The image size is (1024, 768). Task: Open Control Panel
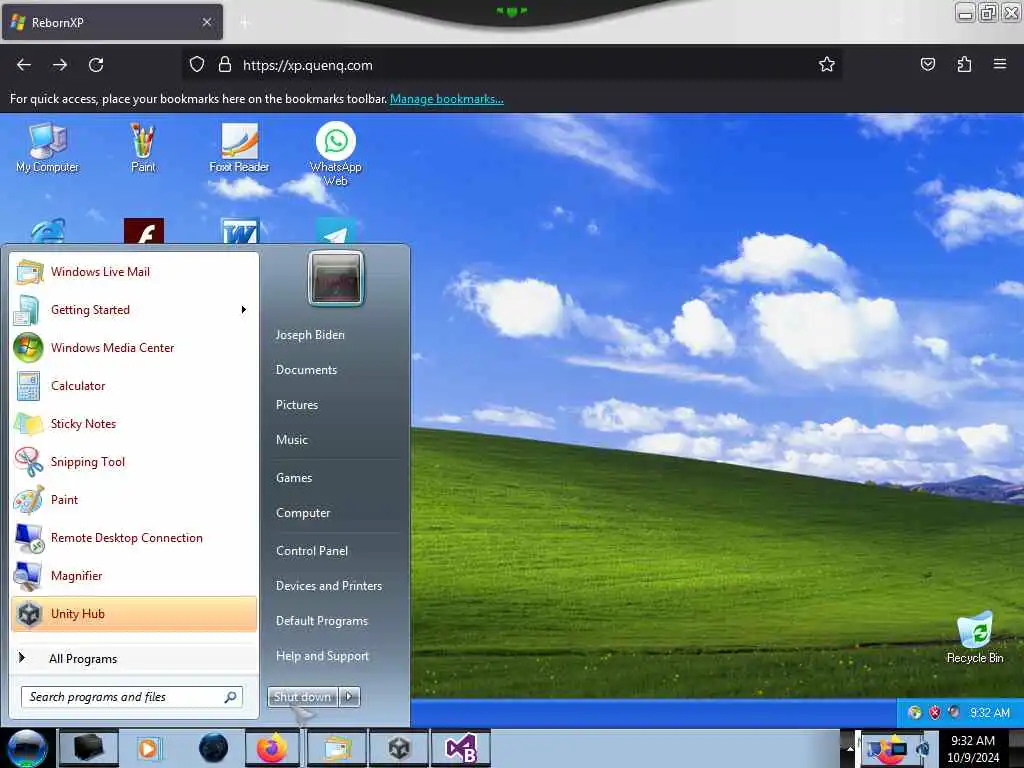point(312,551)
